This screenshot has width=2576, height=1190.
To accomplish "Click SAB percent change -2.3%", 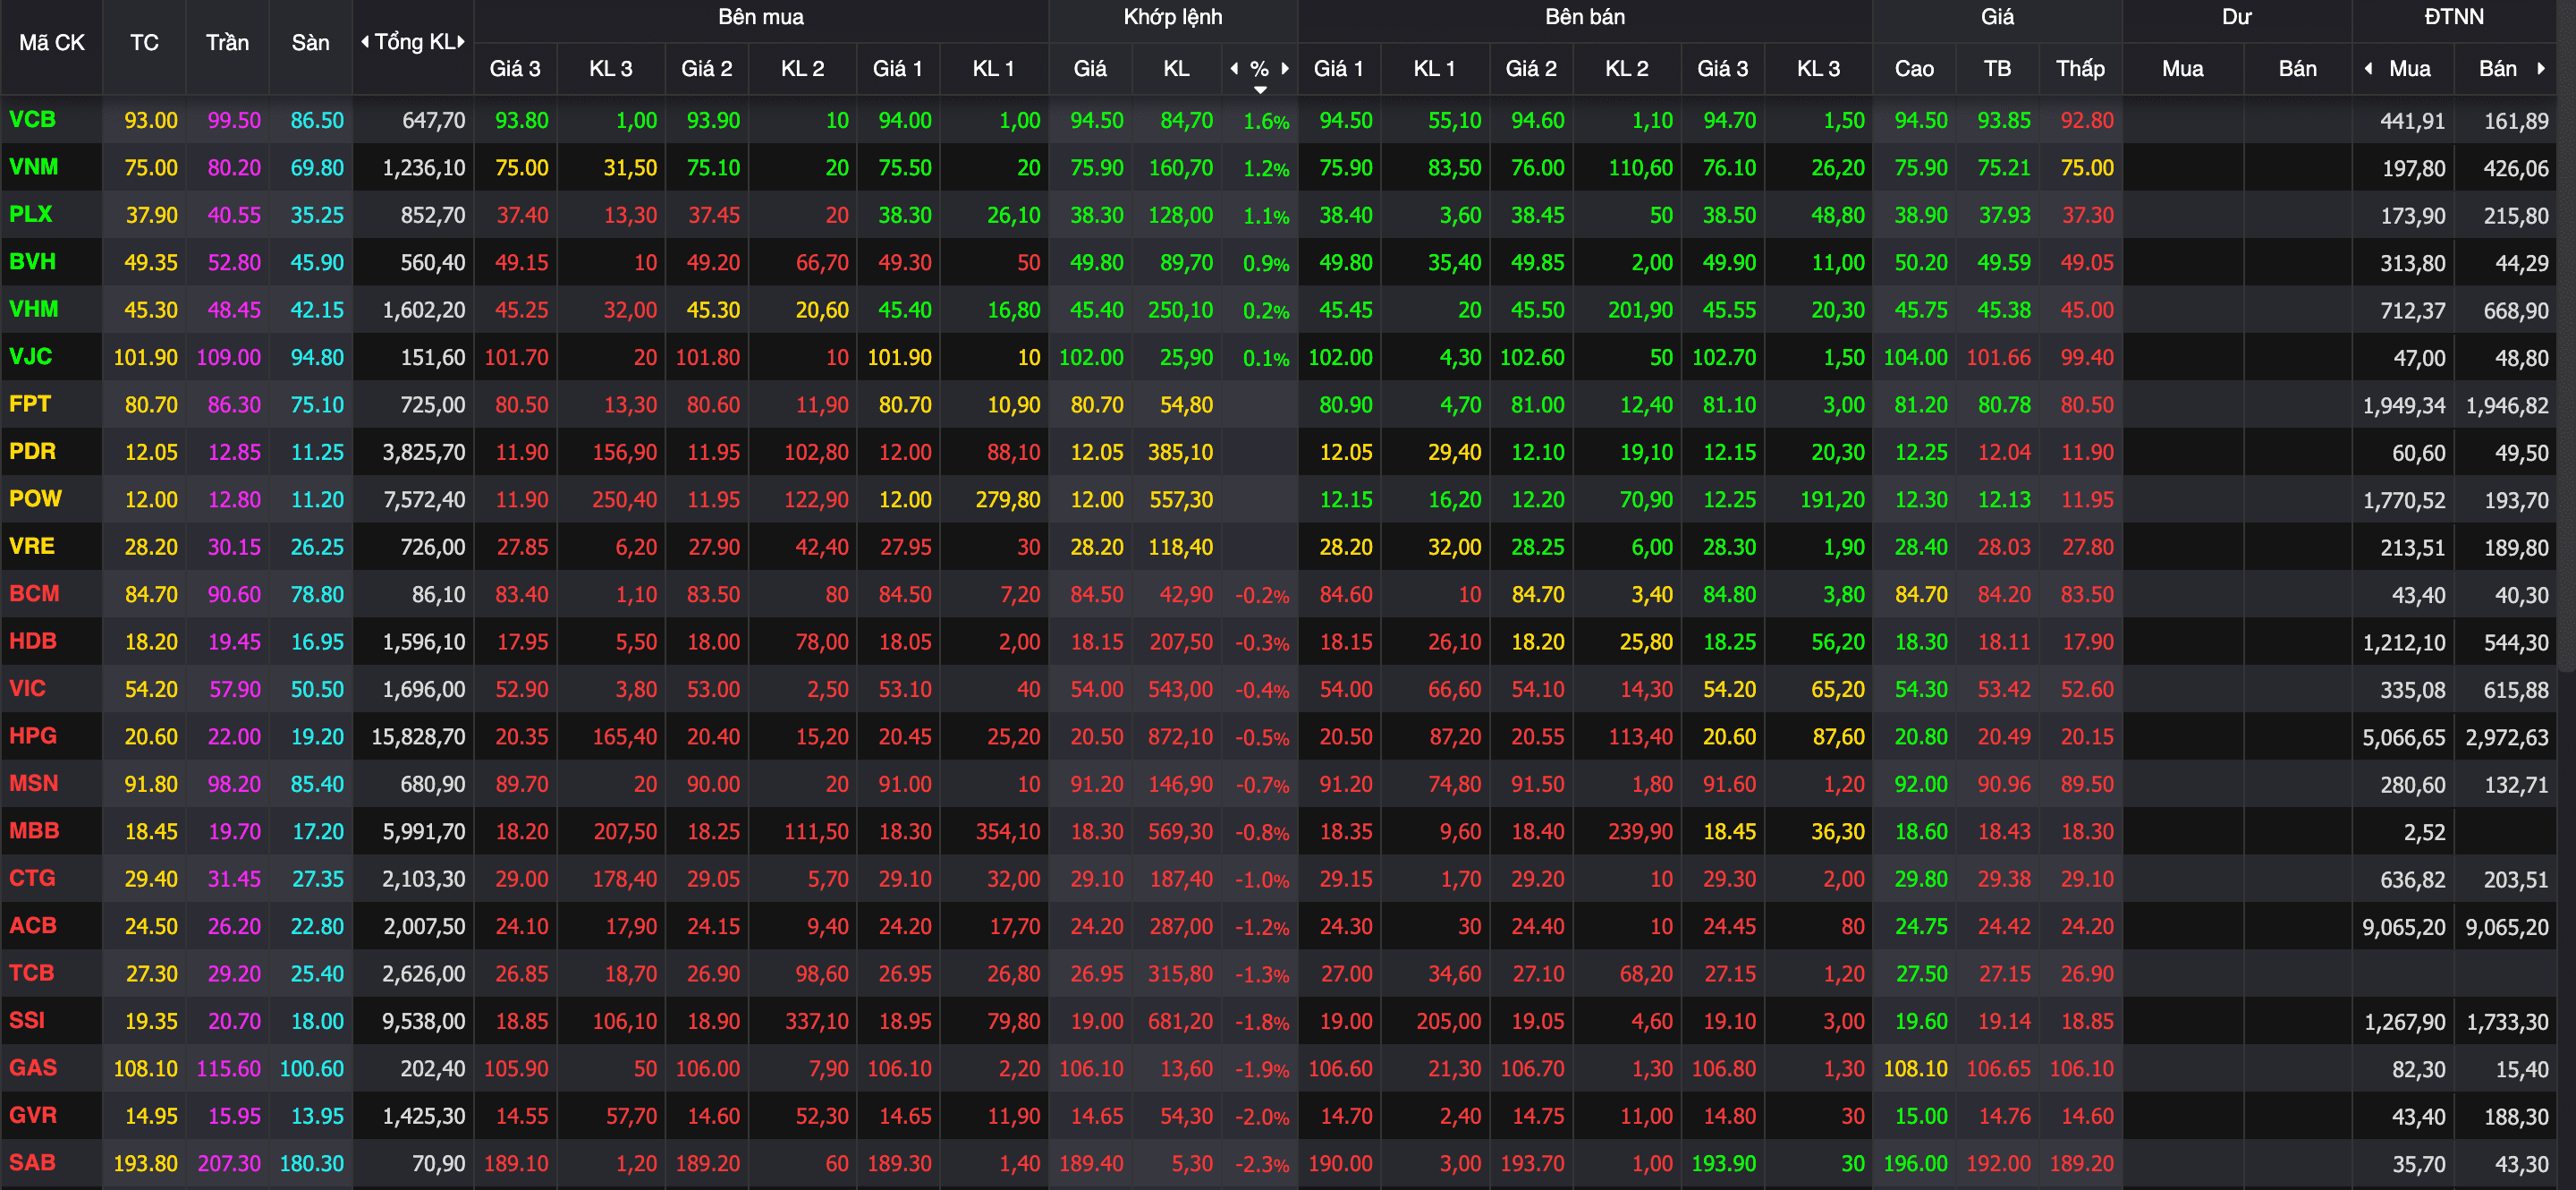I will click(x=1262, y=1164).
